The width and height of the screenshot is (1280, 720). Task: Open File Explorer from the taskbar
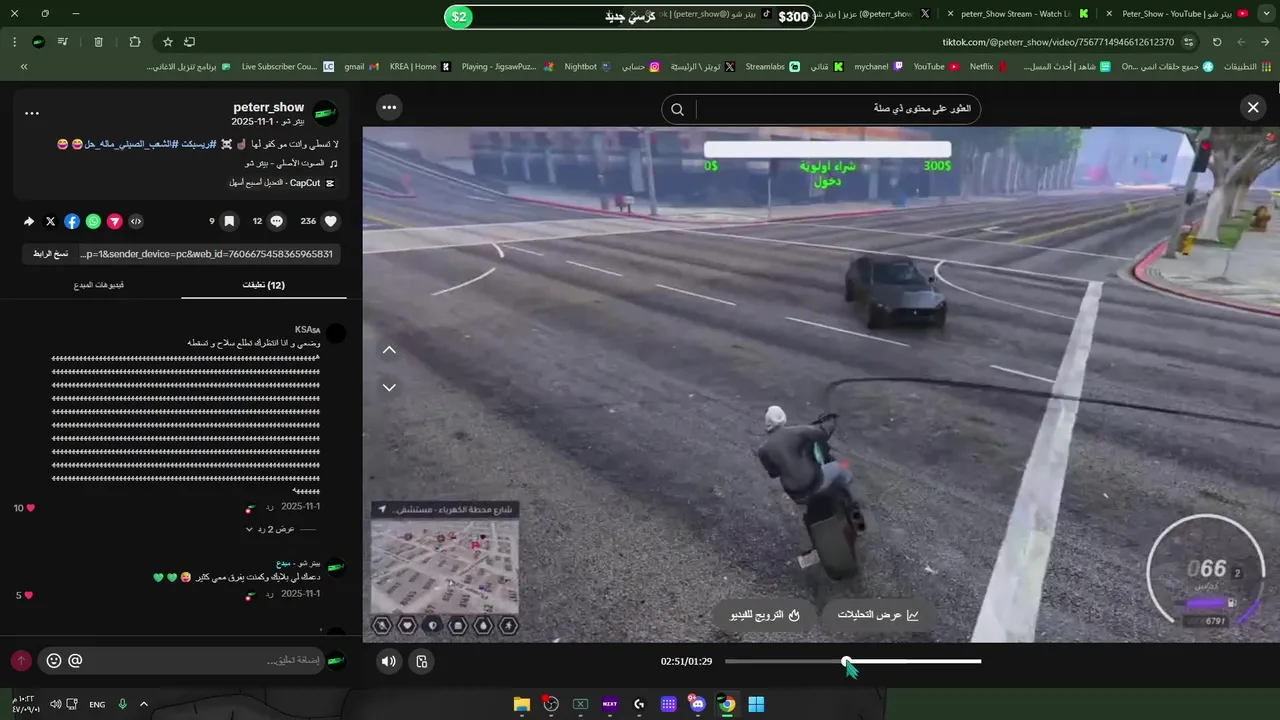pyautogui.click(x=521, y=704)
